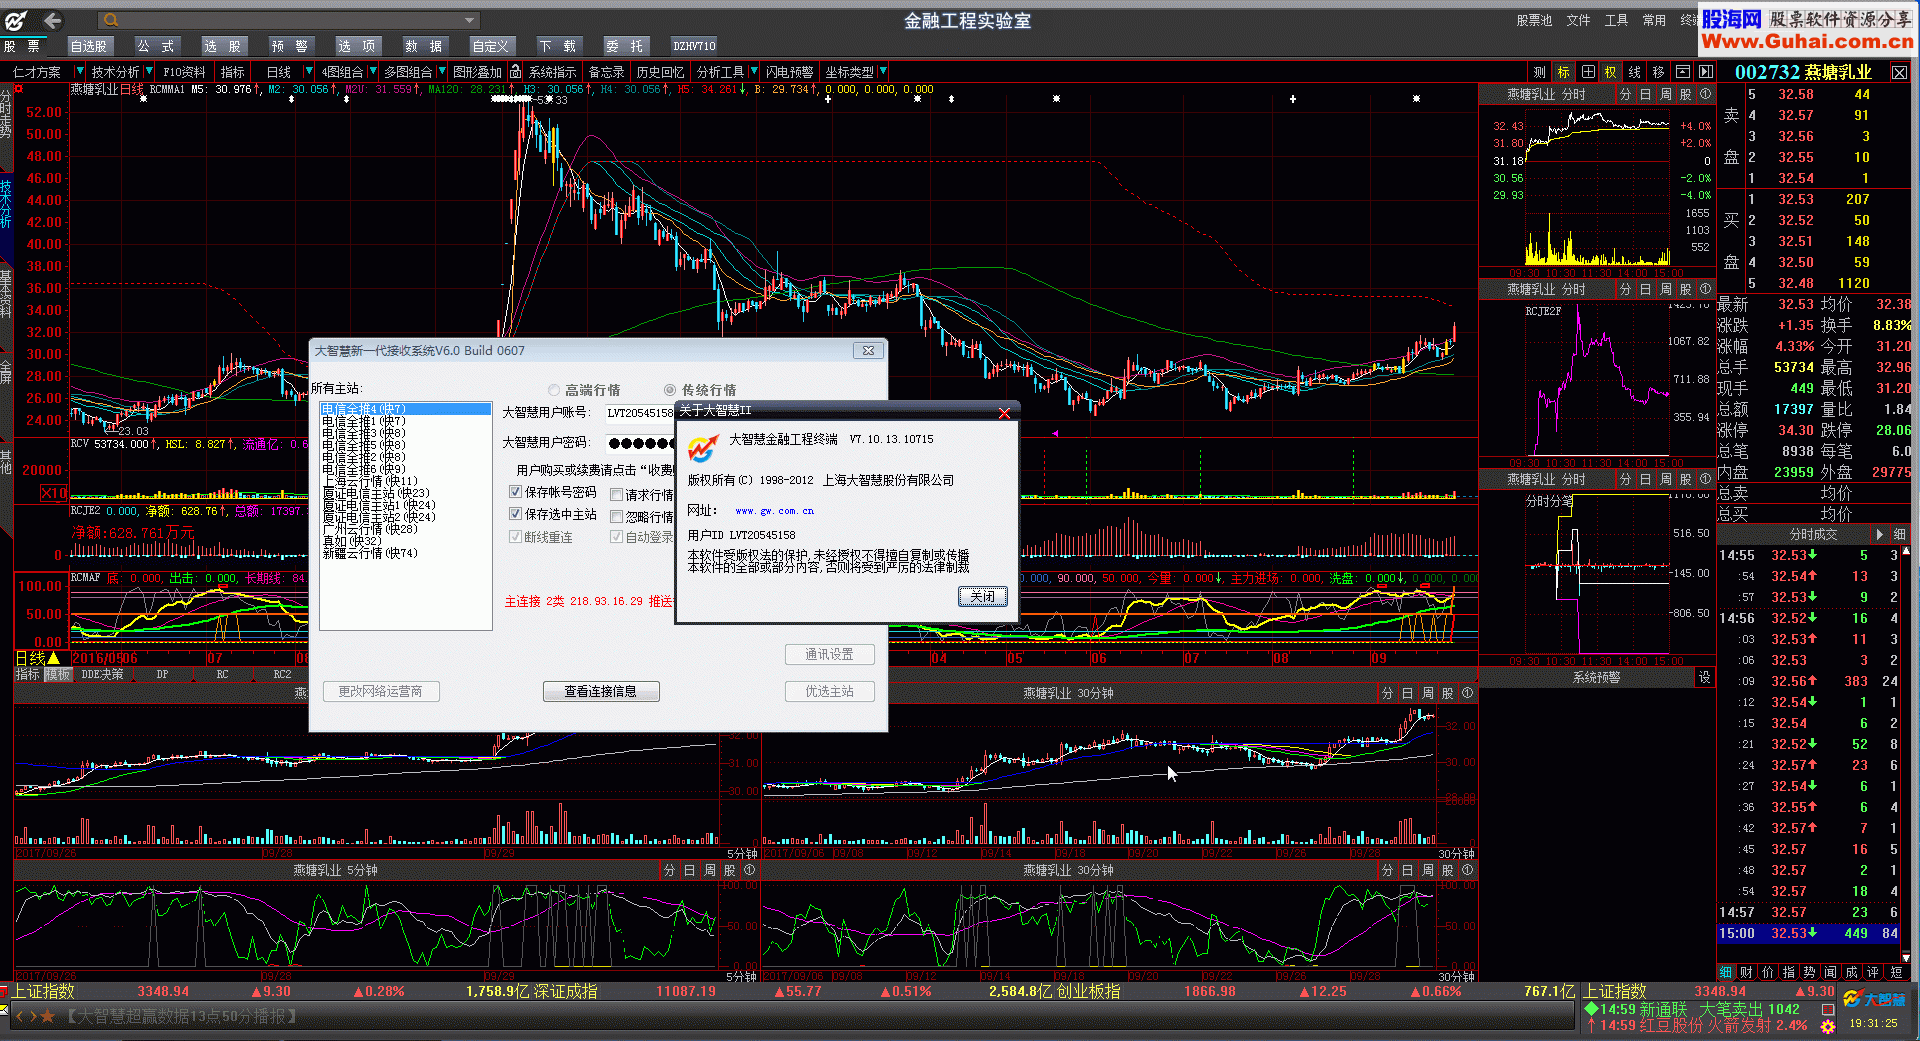Image resolution: width=1920 pixels, height=1041 pixels.
Task: Click the 通讯设置 button
Action: point(830,654)
